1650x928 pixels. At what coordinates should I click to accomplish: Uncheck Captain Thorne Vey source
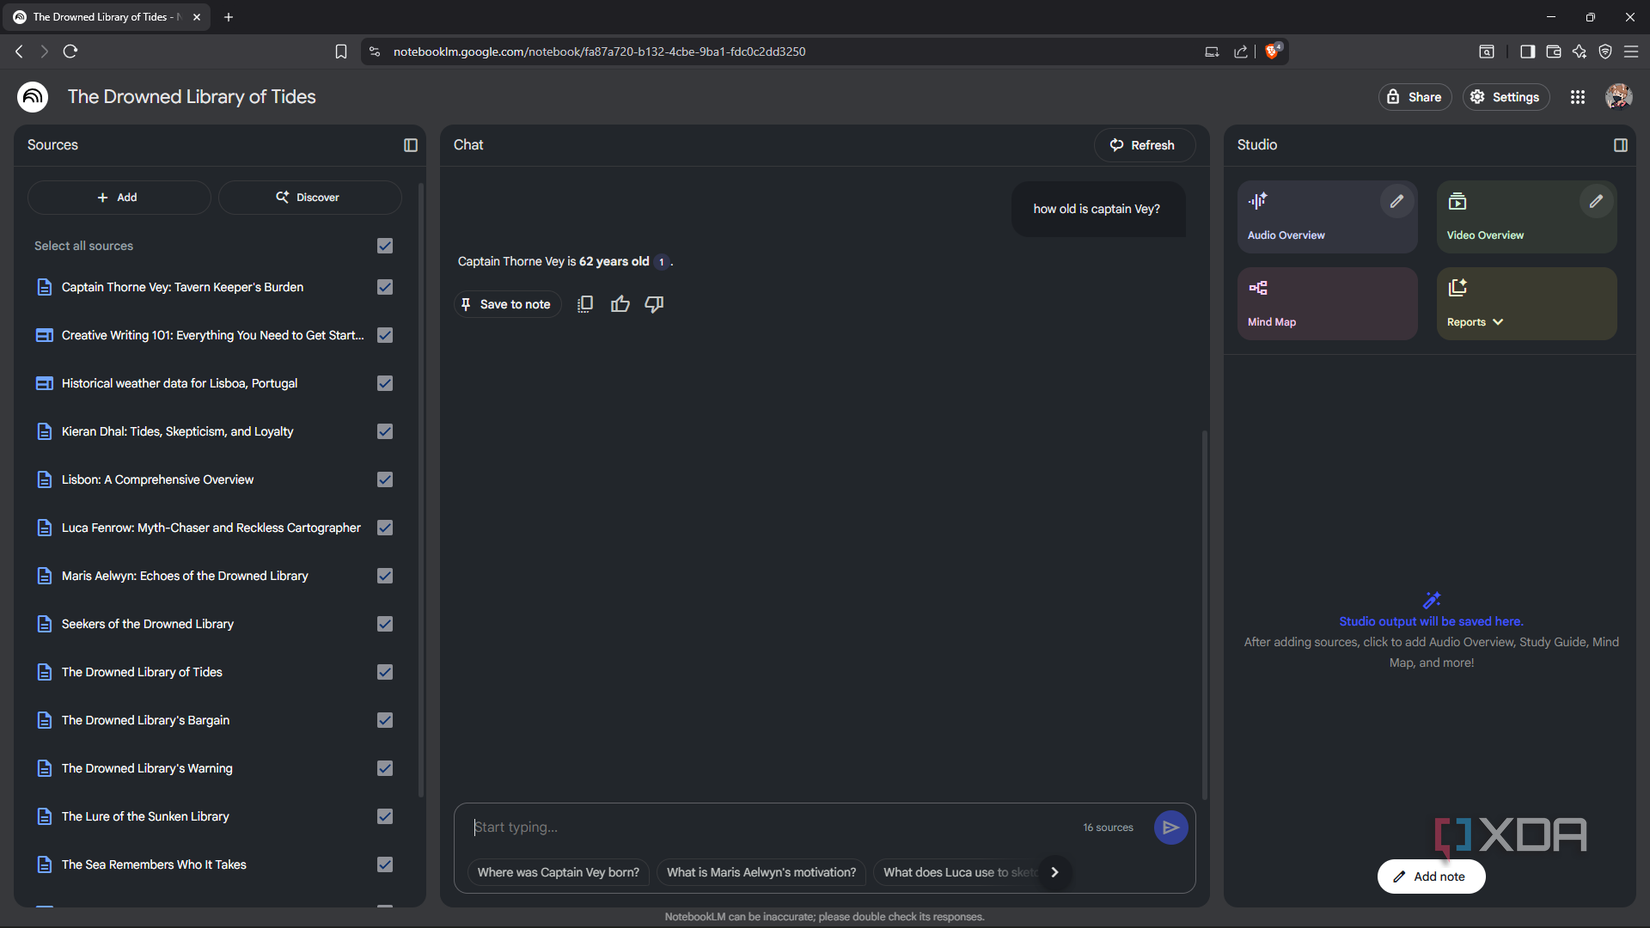(x=385, y=287)
